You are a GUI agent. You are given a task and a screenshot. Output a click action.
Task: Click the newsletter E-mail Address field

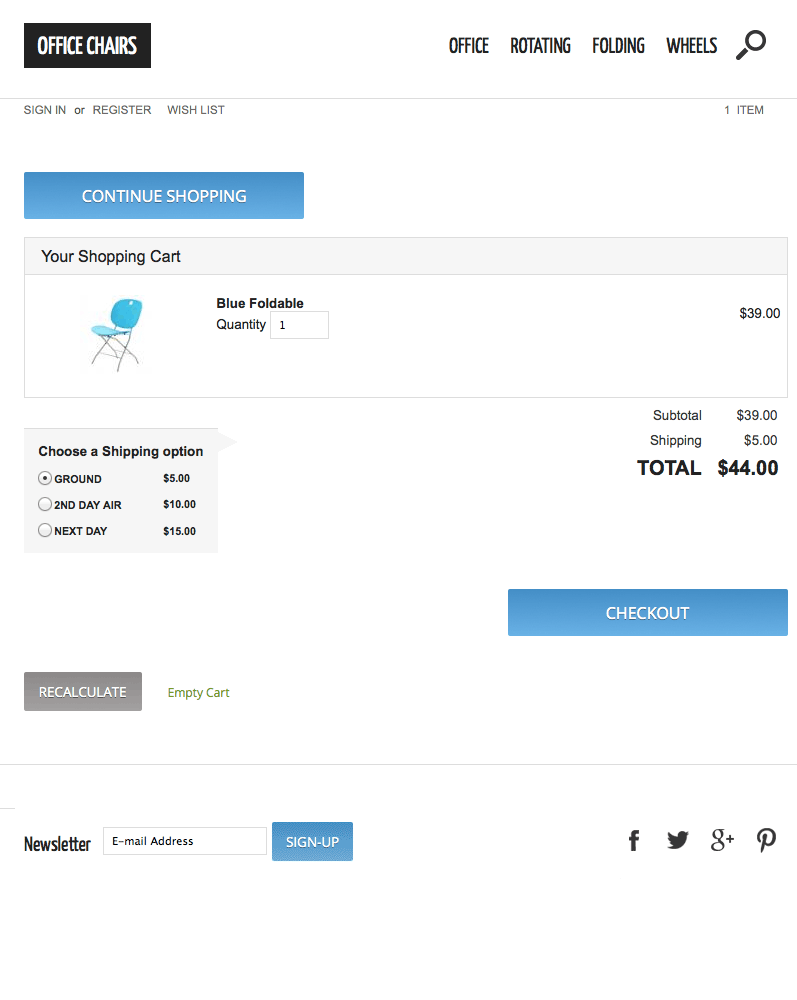tap(185, 841)
